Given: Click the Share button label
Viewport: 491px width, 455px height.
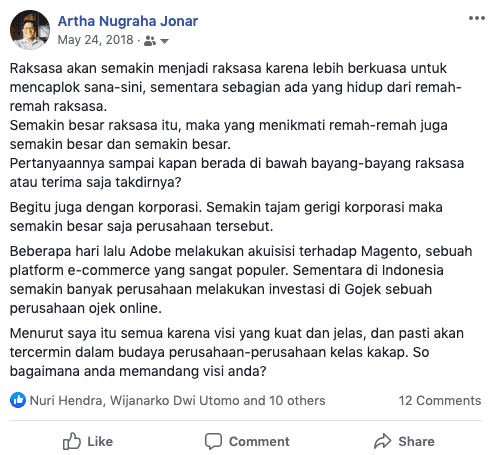Looking at the screenshot, I should tap(416, 442).
